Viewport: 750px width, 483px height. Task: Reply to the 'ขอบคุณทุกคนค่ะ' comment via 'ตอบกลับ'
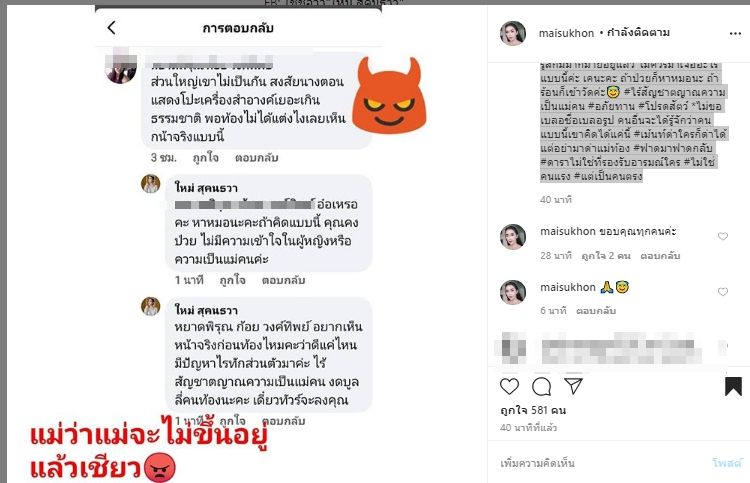[660, 256]
